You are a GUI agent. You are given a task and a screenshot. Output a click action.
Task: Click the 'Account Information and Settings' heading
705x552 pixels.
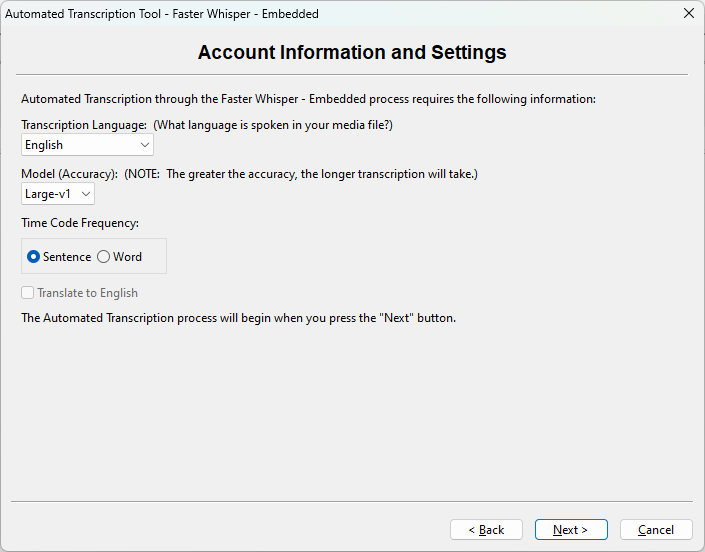tap(352, 53)
